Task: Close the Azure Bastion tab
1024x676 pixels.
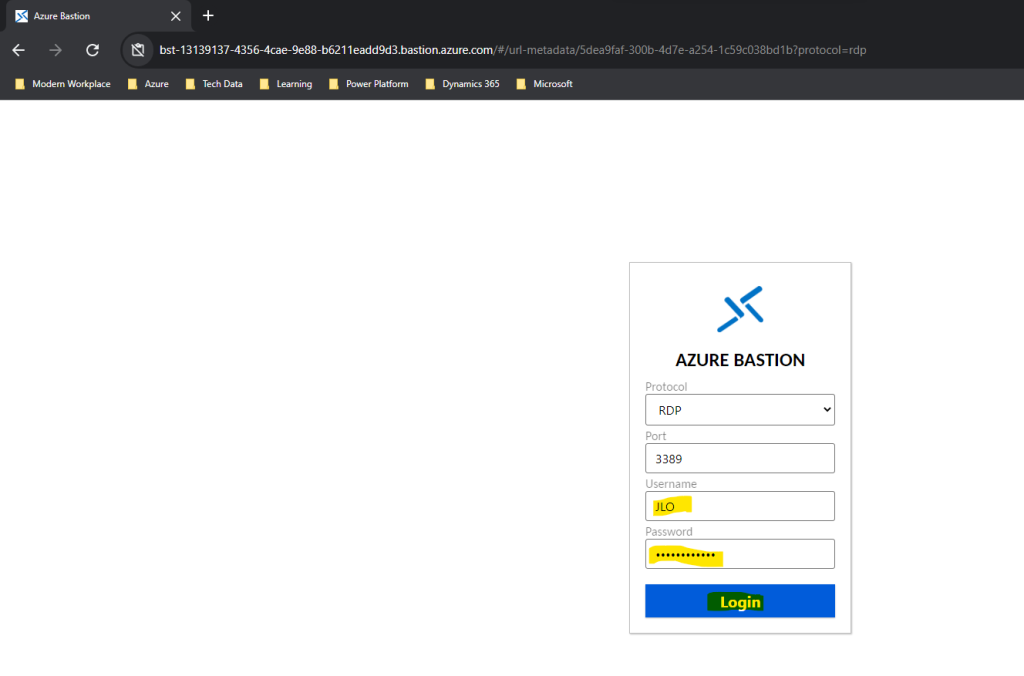Action: point(176,16)
